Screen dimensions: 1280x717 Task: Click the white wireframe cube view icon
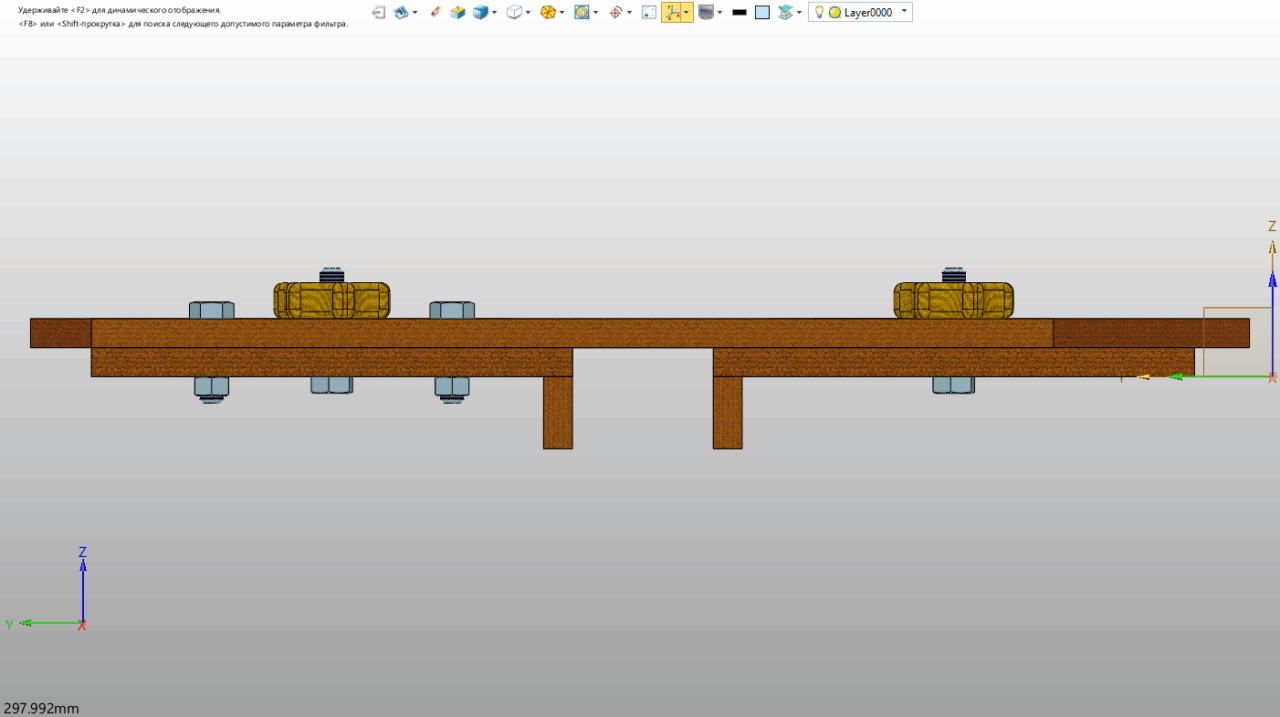514,13
